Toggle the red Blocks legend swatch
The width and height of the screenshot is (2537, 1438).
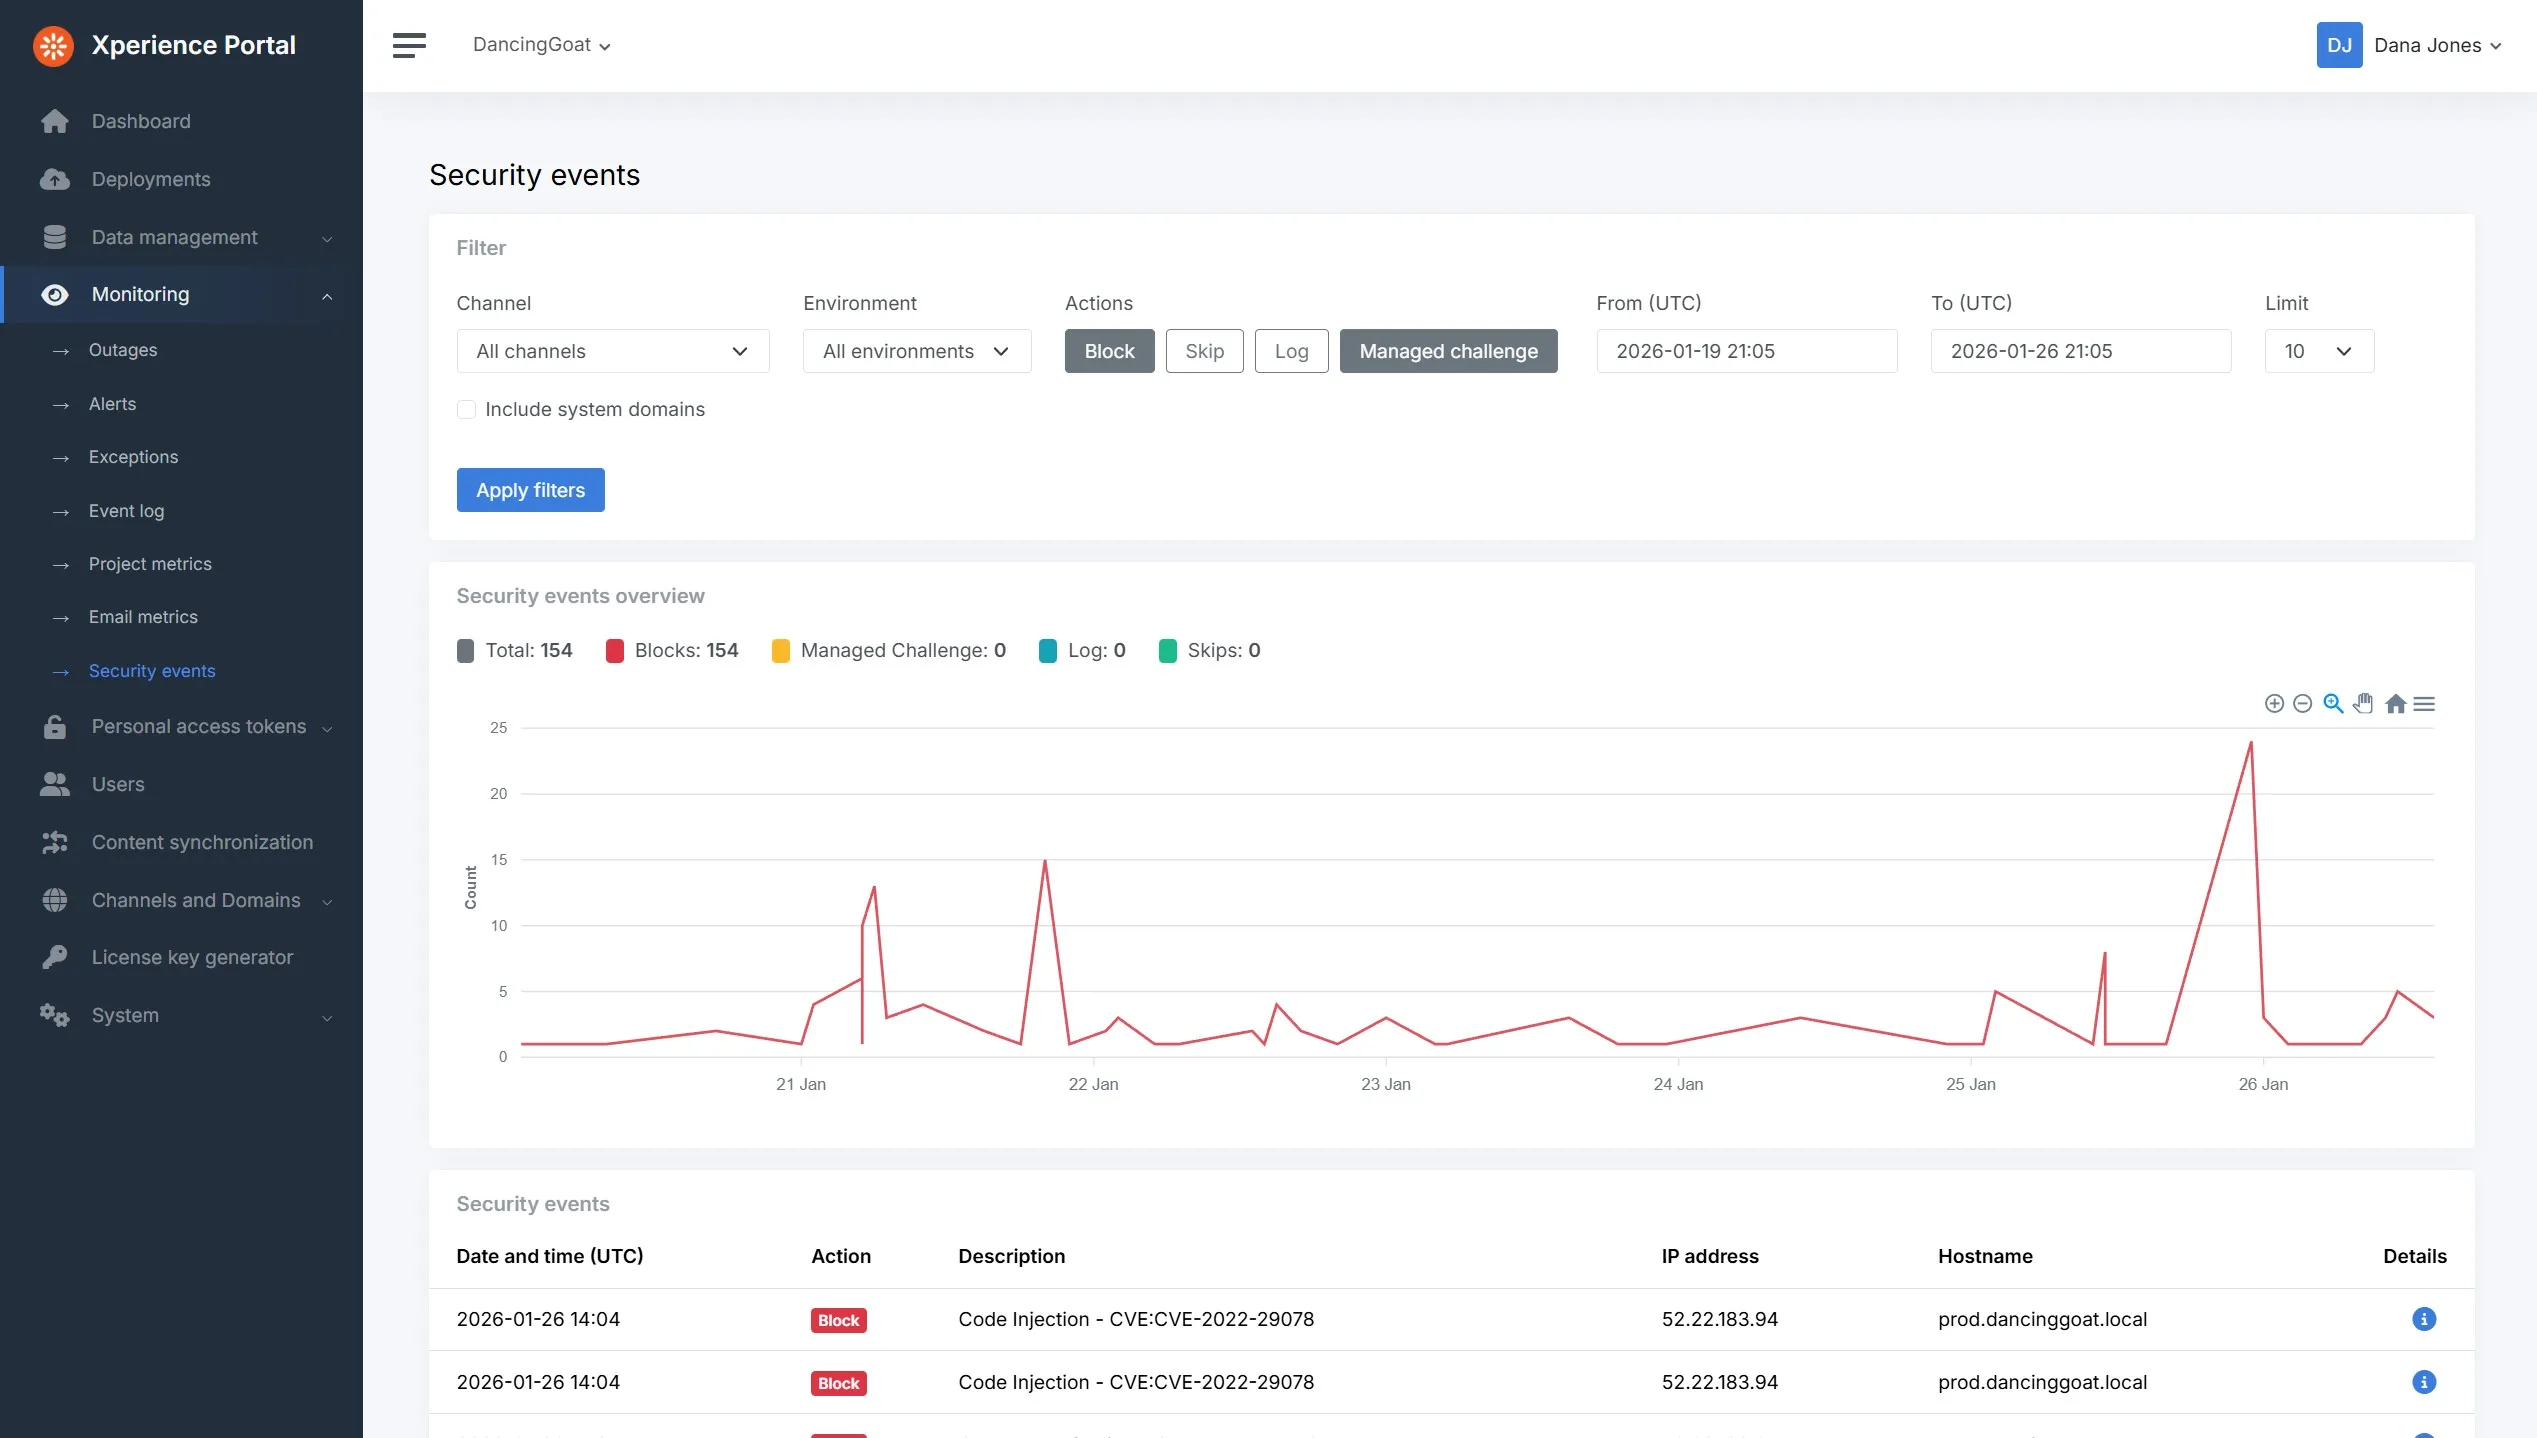click(x=615, y=651)
